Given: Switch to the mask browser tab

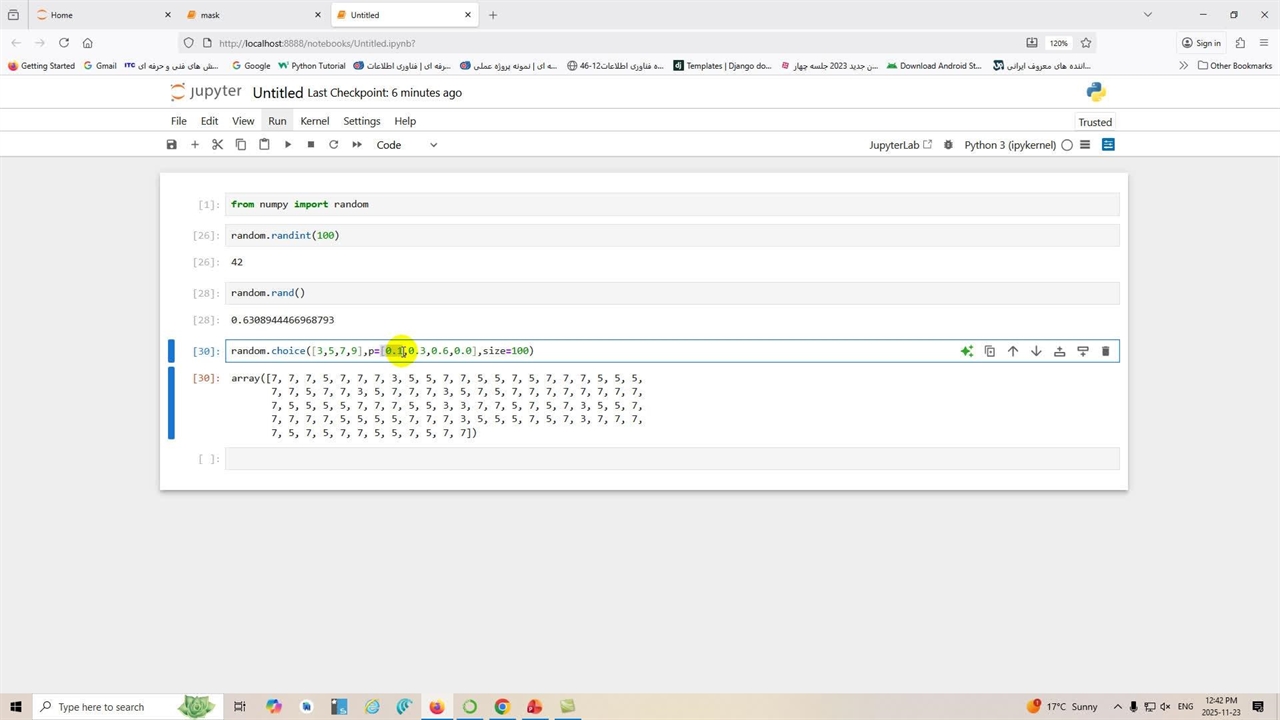Looking at the screenshot, I should click(245, 15).
